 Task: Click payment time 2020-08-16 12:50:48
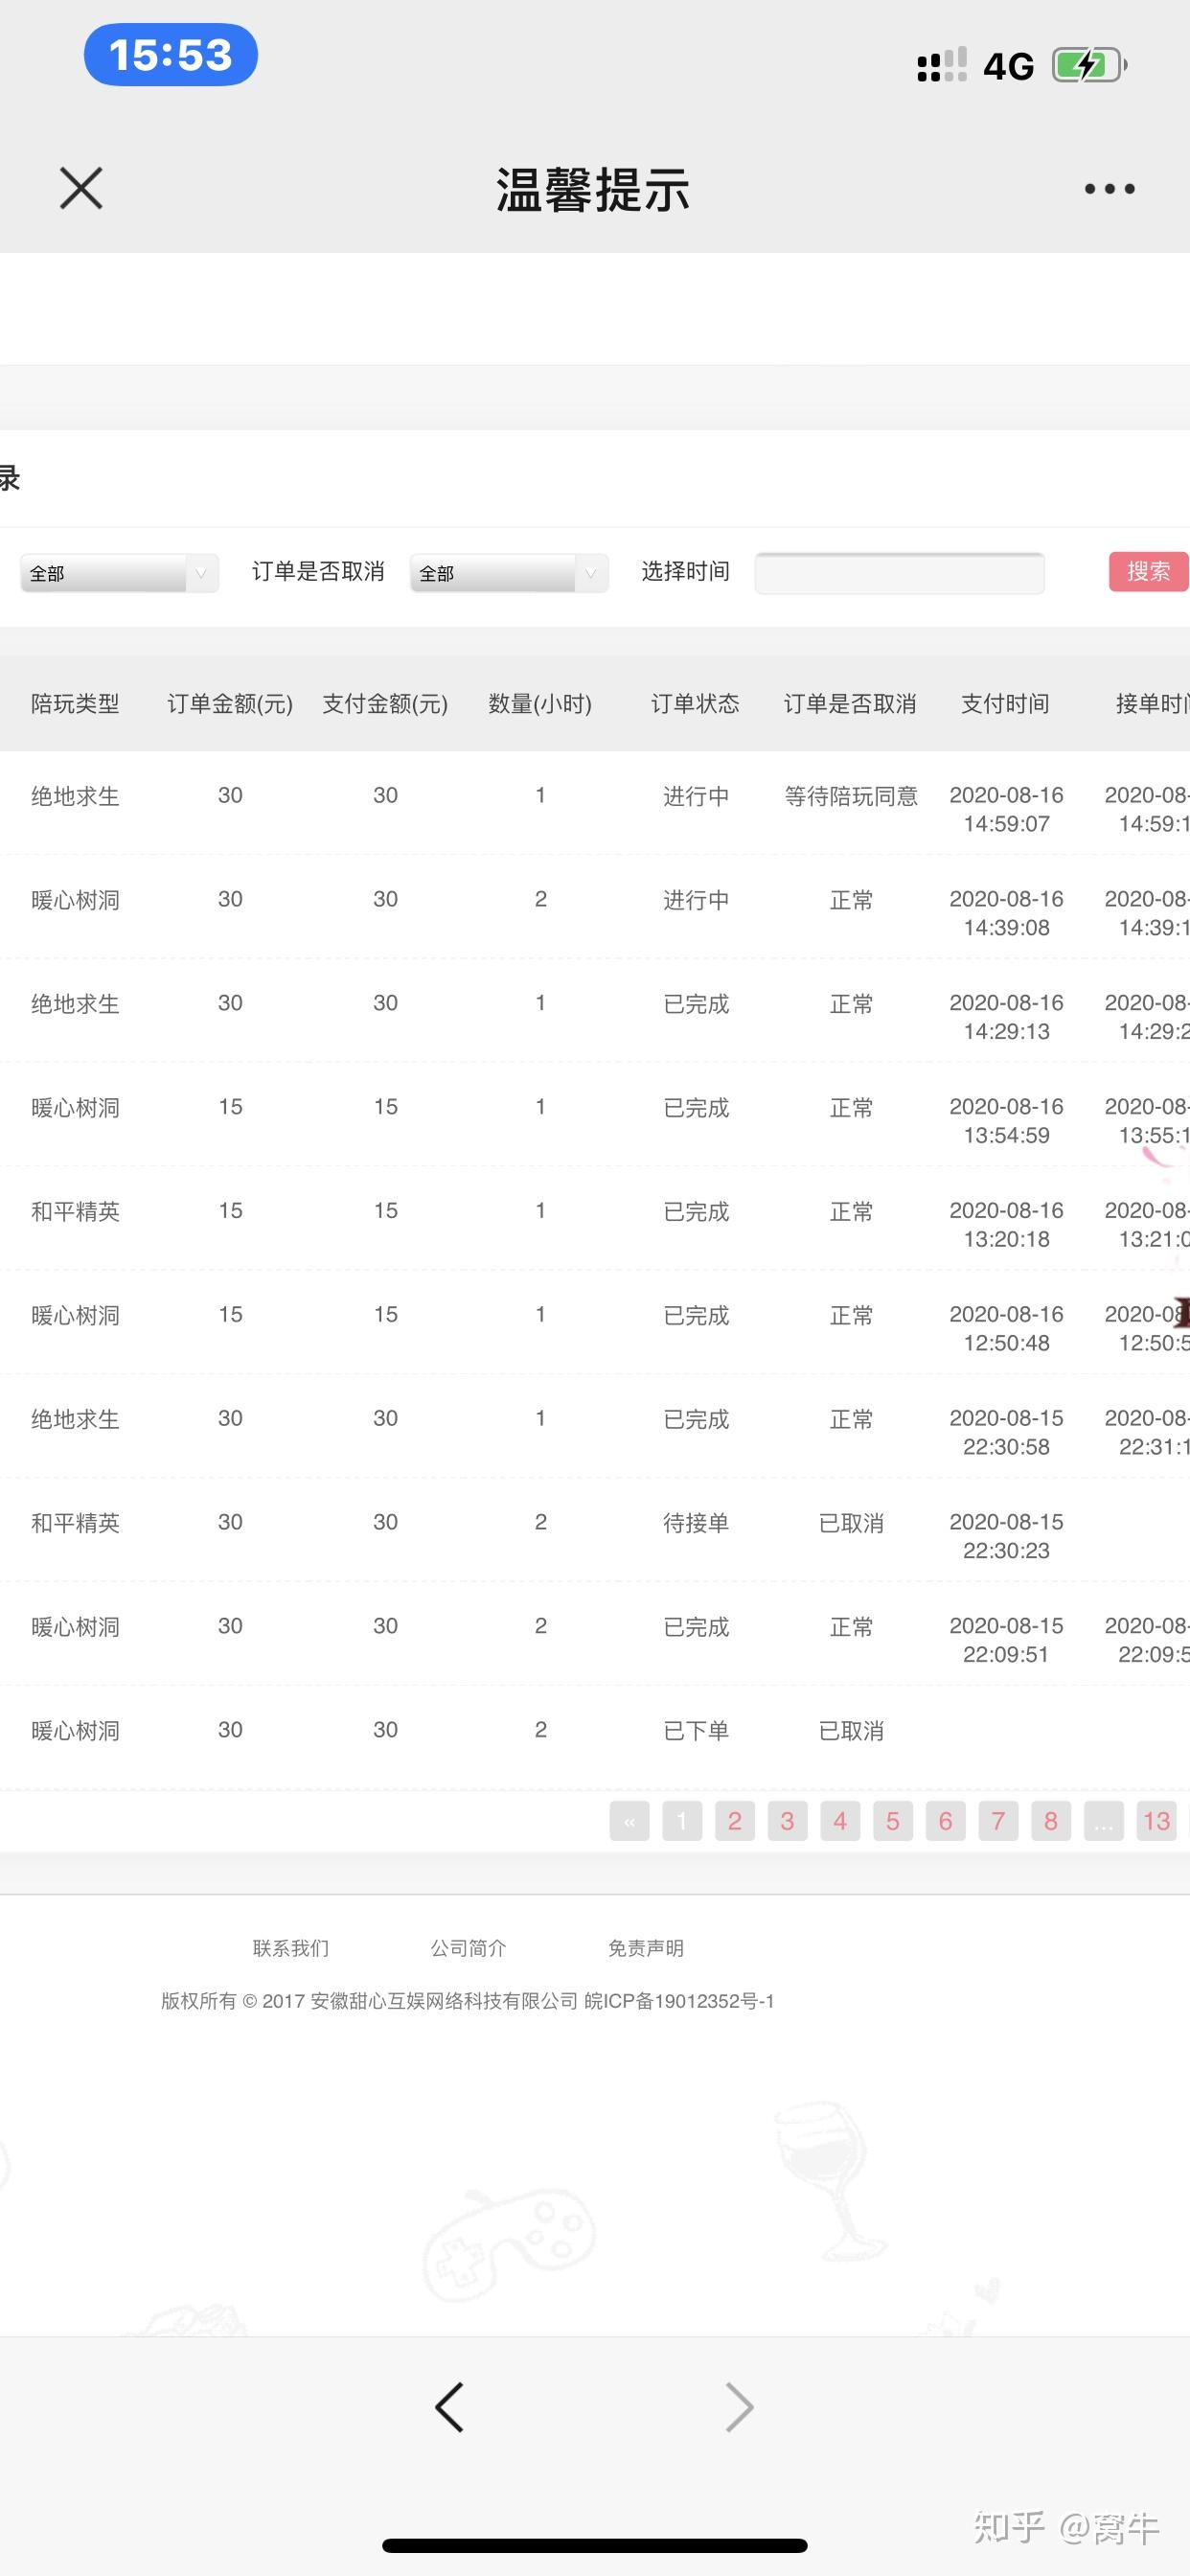pyautogui.click(x=1006, y=1328)
